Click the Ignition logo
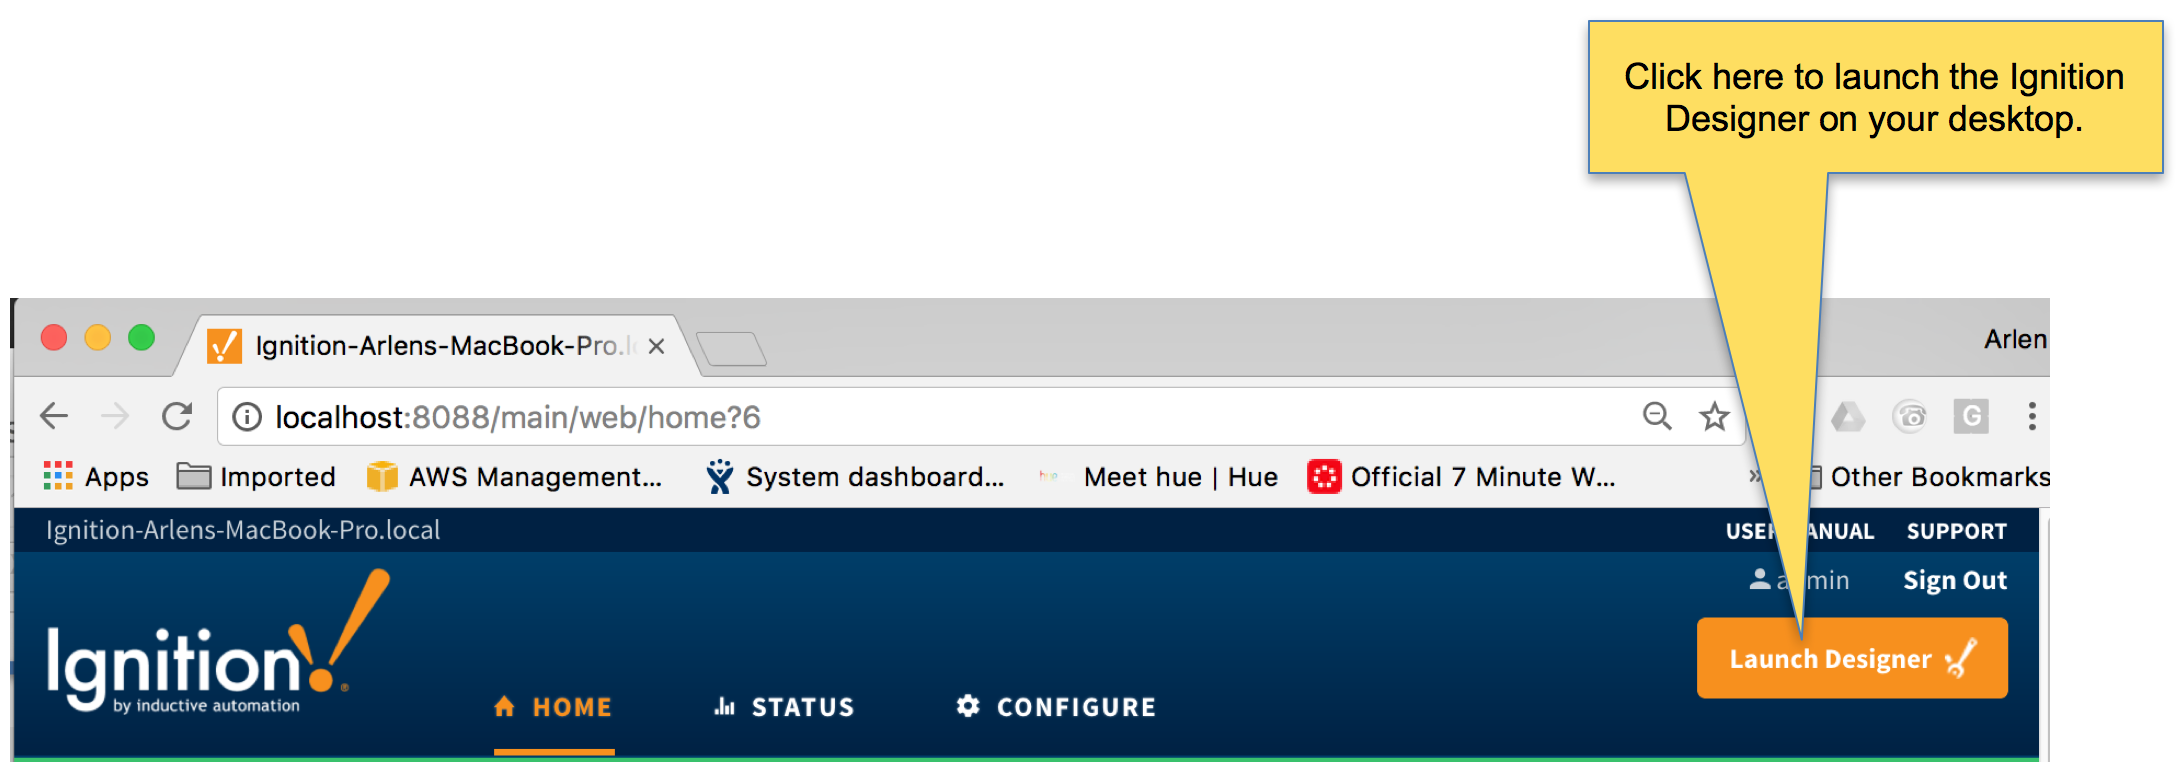The width and height of the screenshot is (2176, 780). [218, 642]
